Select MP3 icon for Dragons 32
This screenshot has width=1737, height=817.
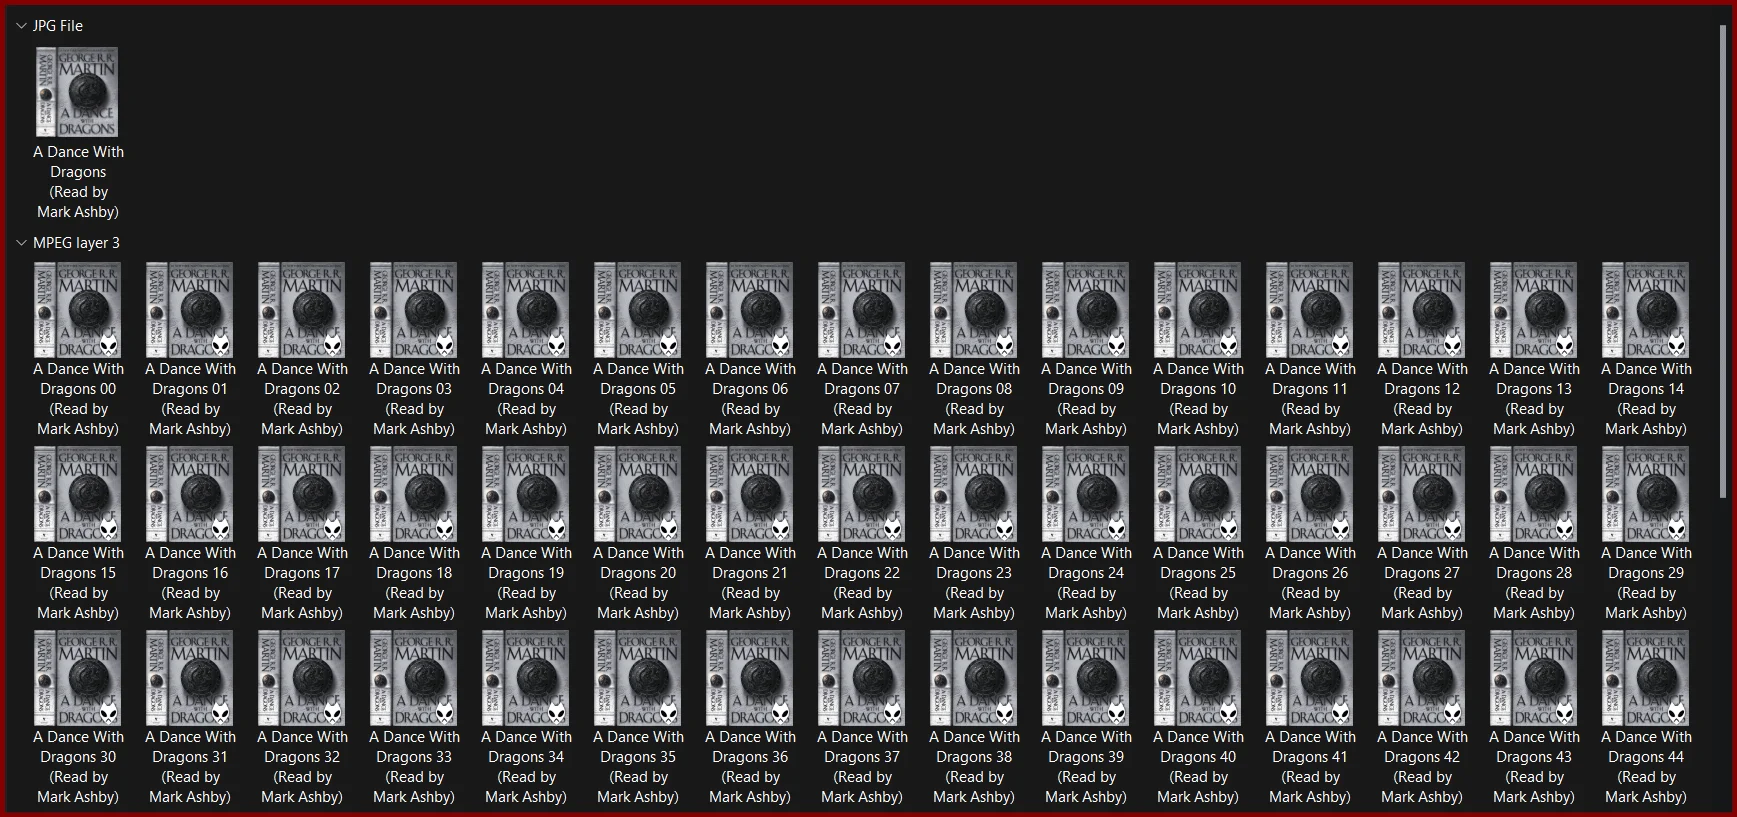(302, 678)
